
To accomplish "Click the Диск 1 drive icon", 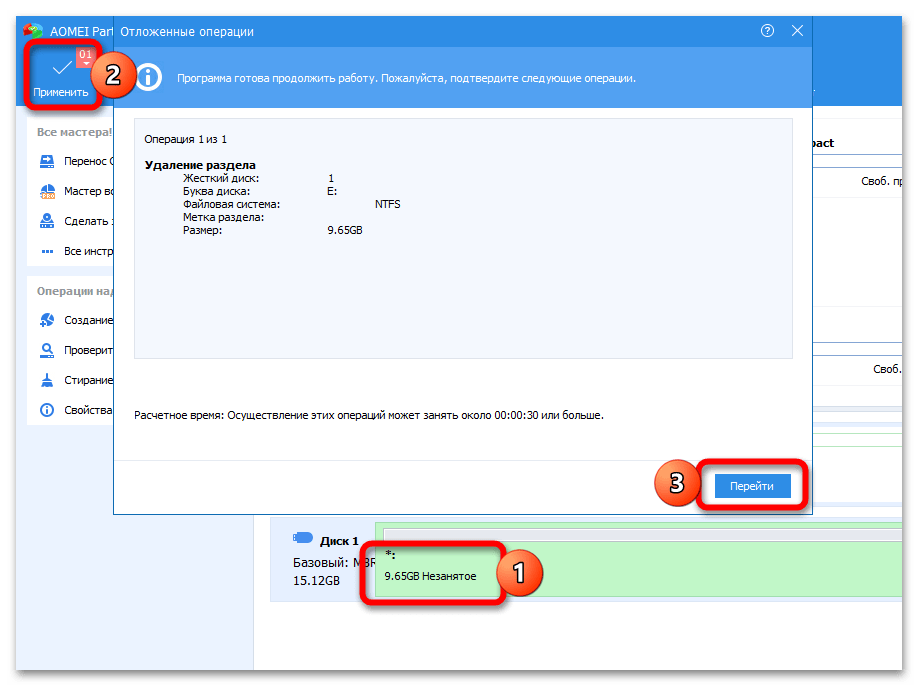I will (x=303, y=537).
